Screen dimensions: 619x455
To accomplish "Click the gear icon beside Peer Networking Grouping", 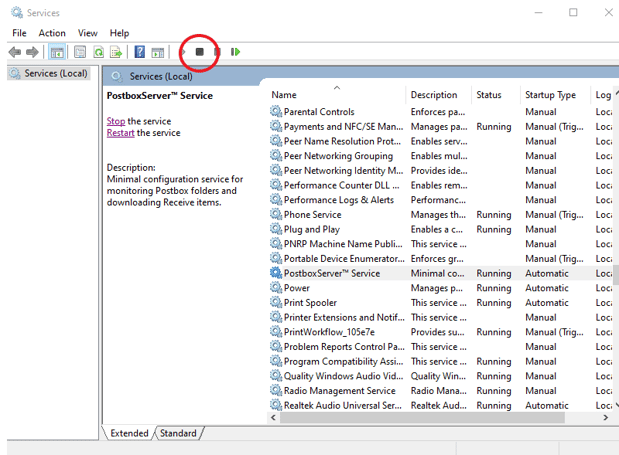I will (x=276, y=156).
